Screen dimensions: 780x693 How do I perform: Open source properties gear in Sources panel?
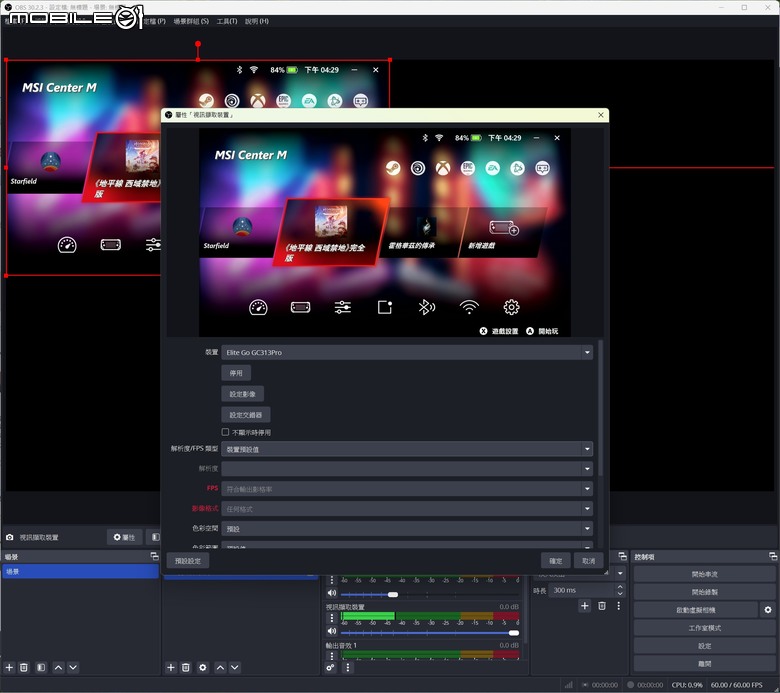[x=203, y=667]
